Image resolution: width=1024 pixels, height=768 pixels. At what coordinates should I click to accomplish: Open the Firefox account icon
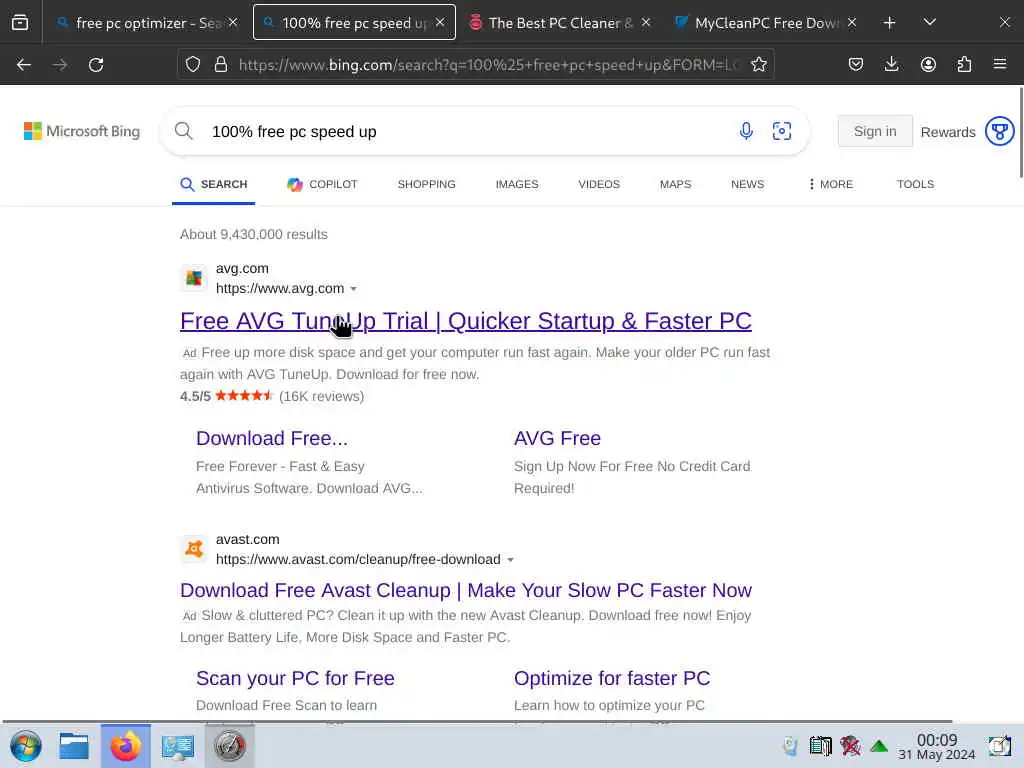(x=928, y=65)
